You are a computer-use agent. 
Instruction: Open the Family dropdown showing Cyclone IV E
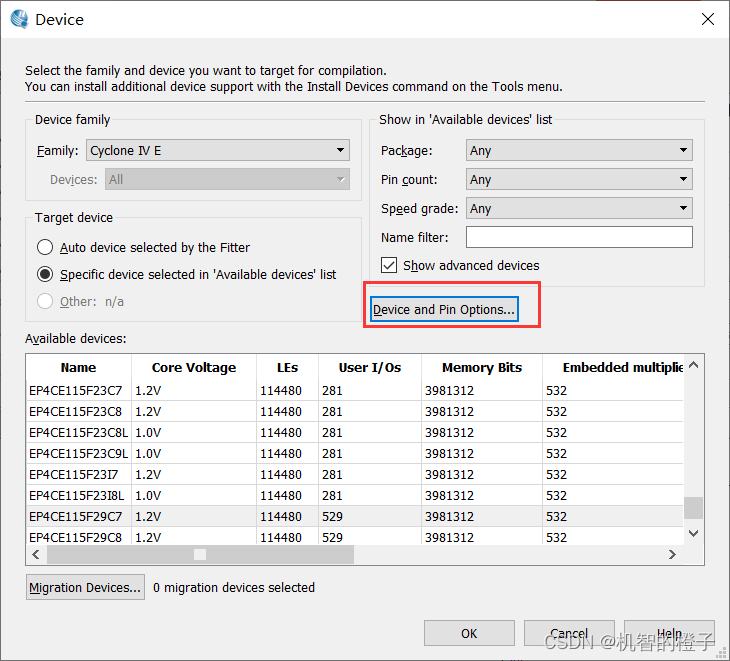point(217,150)
